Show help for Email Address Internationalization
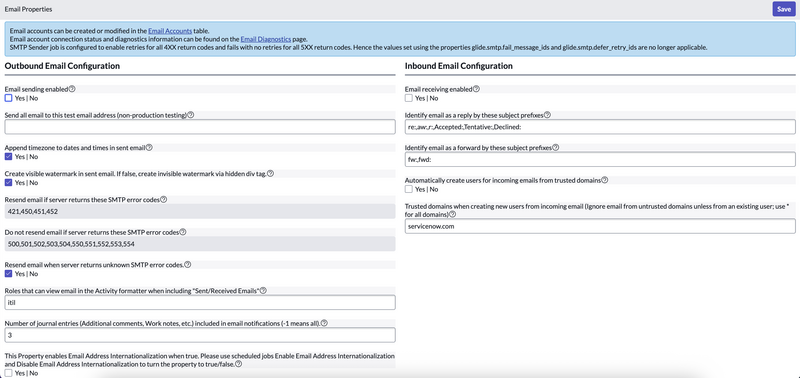Viewport: 800px width, 378px height. point(238,364)
